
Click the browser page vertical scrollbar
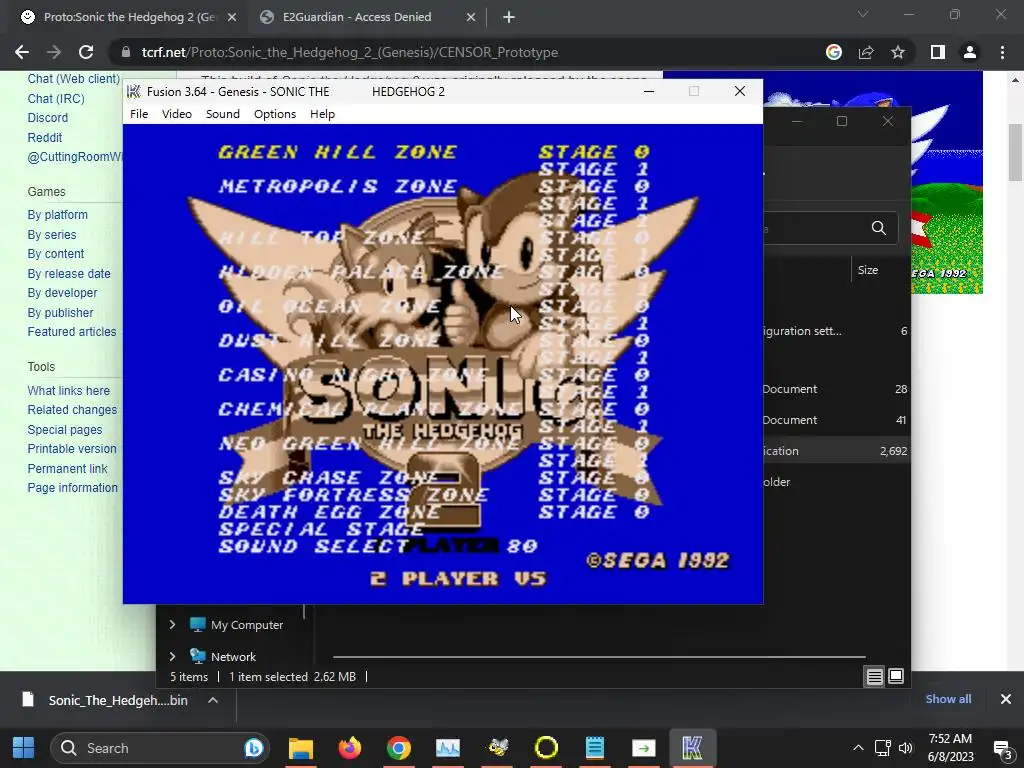point(1015,153)
